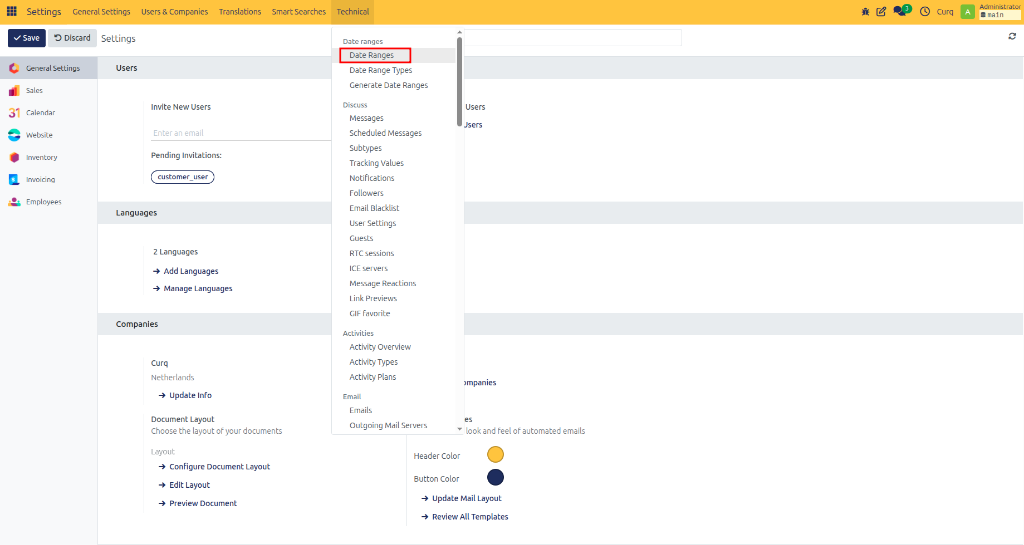Viewport: 1024px width, 545px height.
Task: Click the Technical menu scroll-down arrow
Action: [x=460, y=429]
